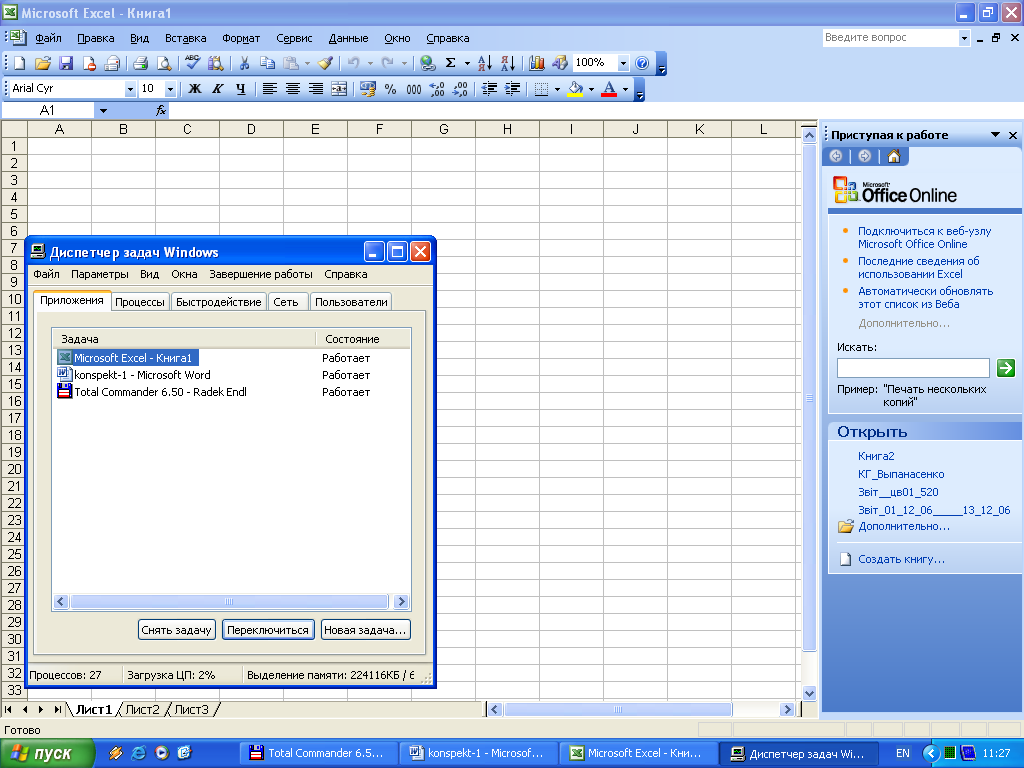Apply percent style to the cell
Screen dimensions: 1024x768
tap(391, 88)
